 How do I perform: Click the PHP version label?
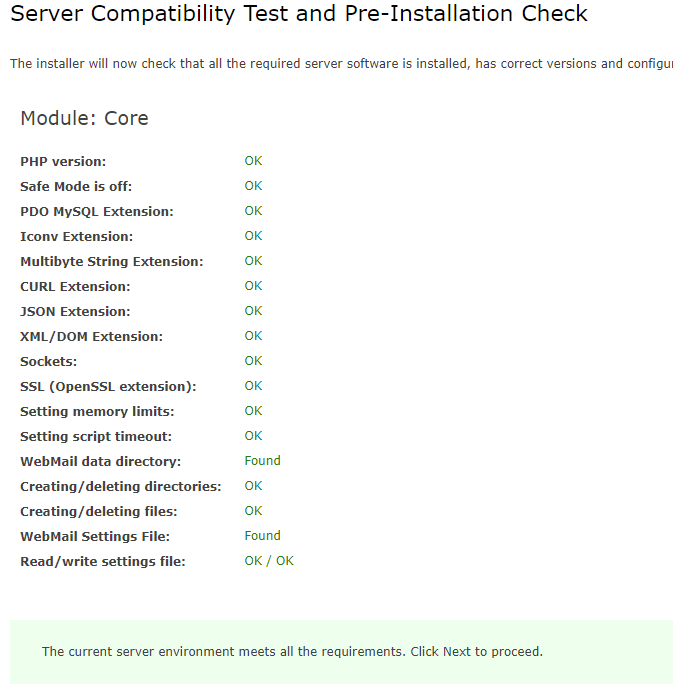coord(63,161)
